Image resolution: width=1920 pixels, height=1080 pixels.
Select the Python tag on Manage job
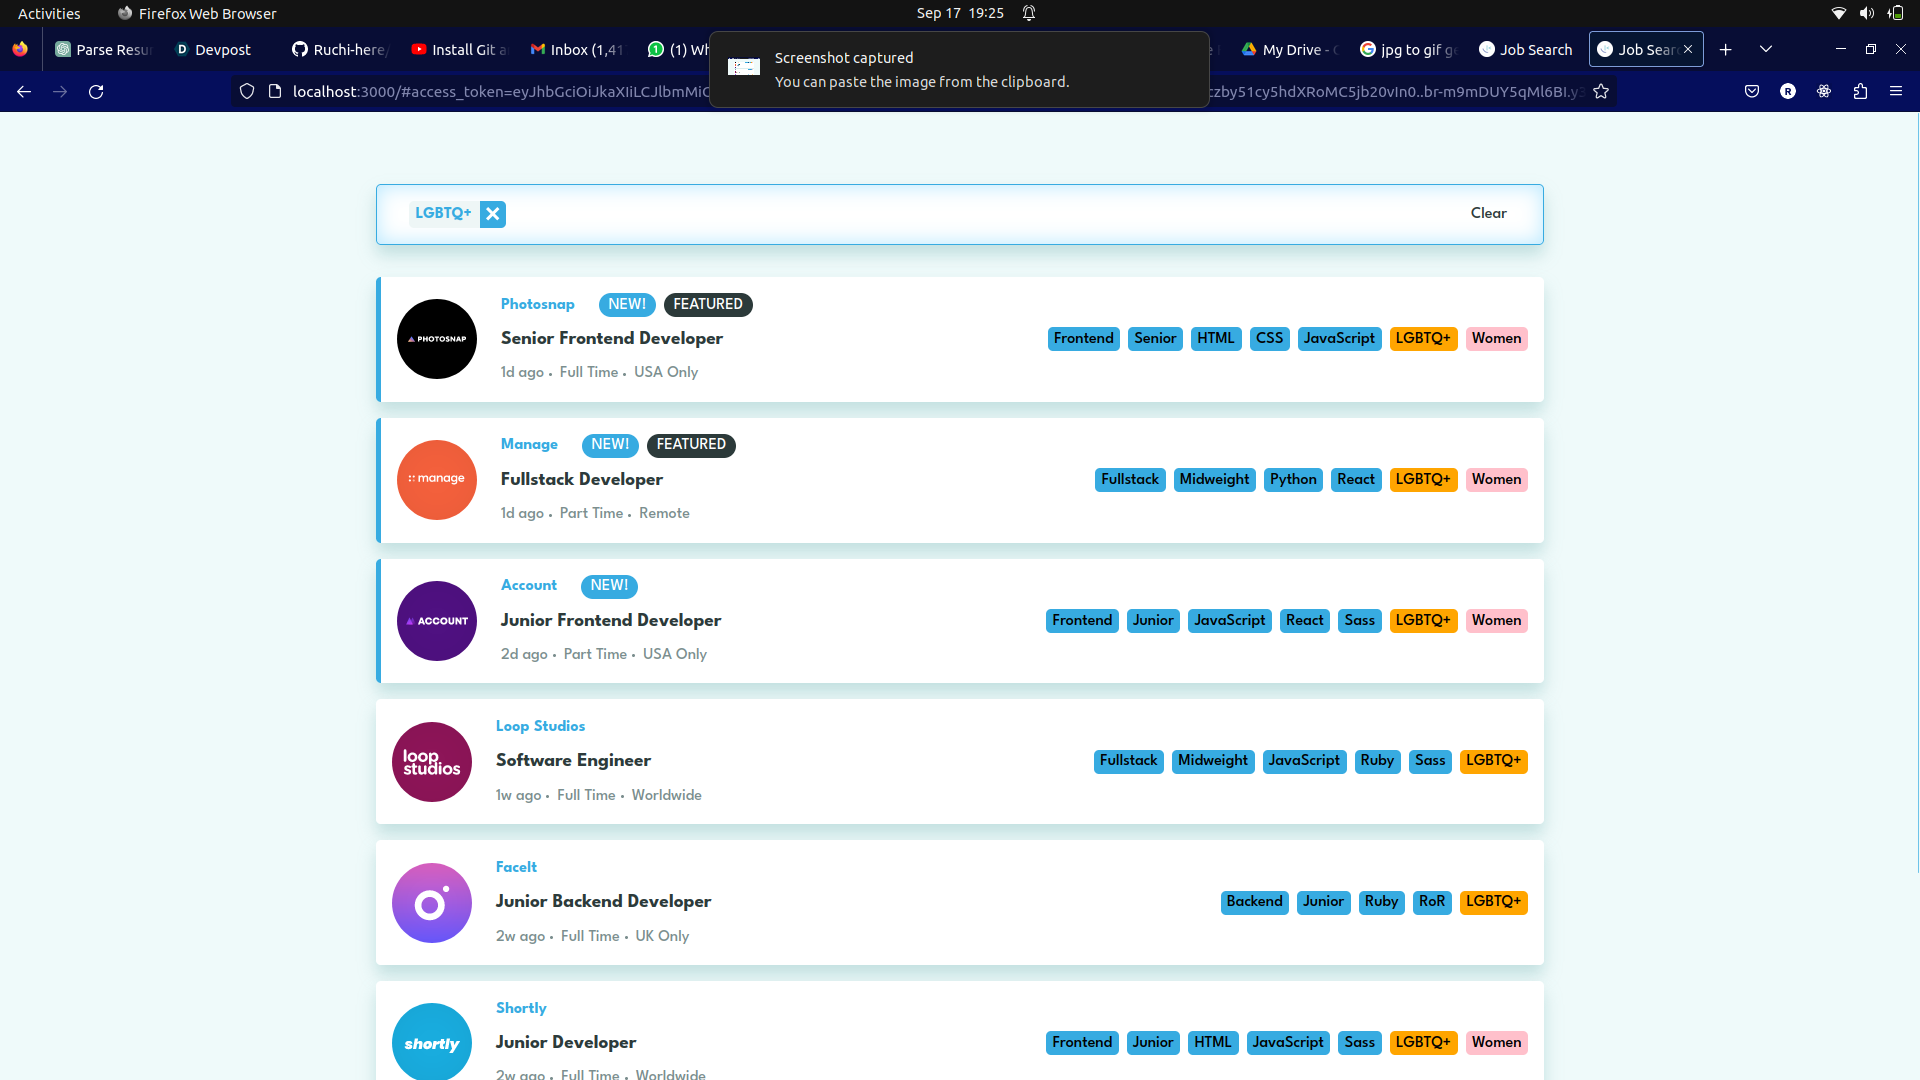coord(1293,480)
